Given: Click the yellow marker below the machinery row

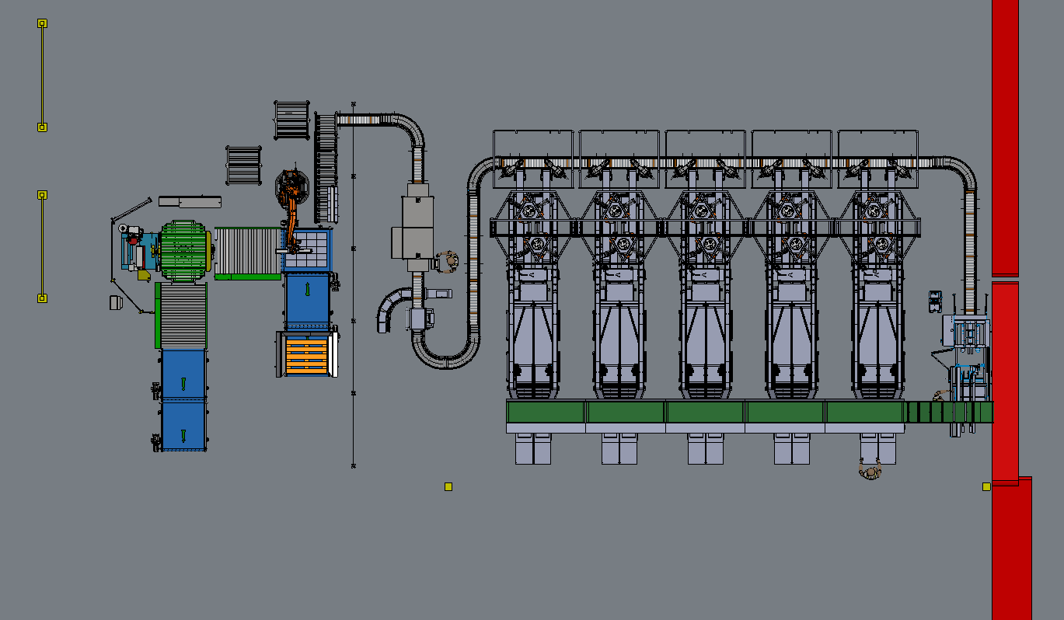Looking at the screenshot, I should point(447,484).
